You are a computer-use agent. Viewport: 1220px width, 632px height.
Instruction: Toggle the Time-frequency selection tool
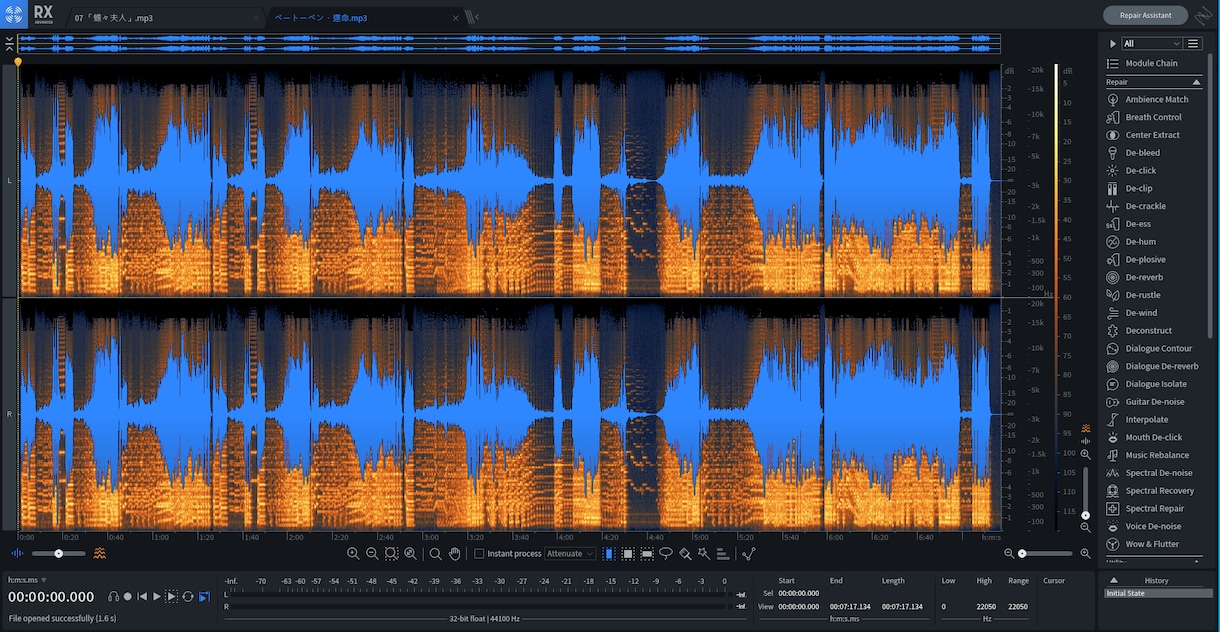628,554
